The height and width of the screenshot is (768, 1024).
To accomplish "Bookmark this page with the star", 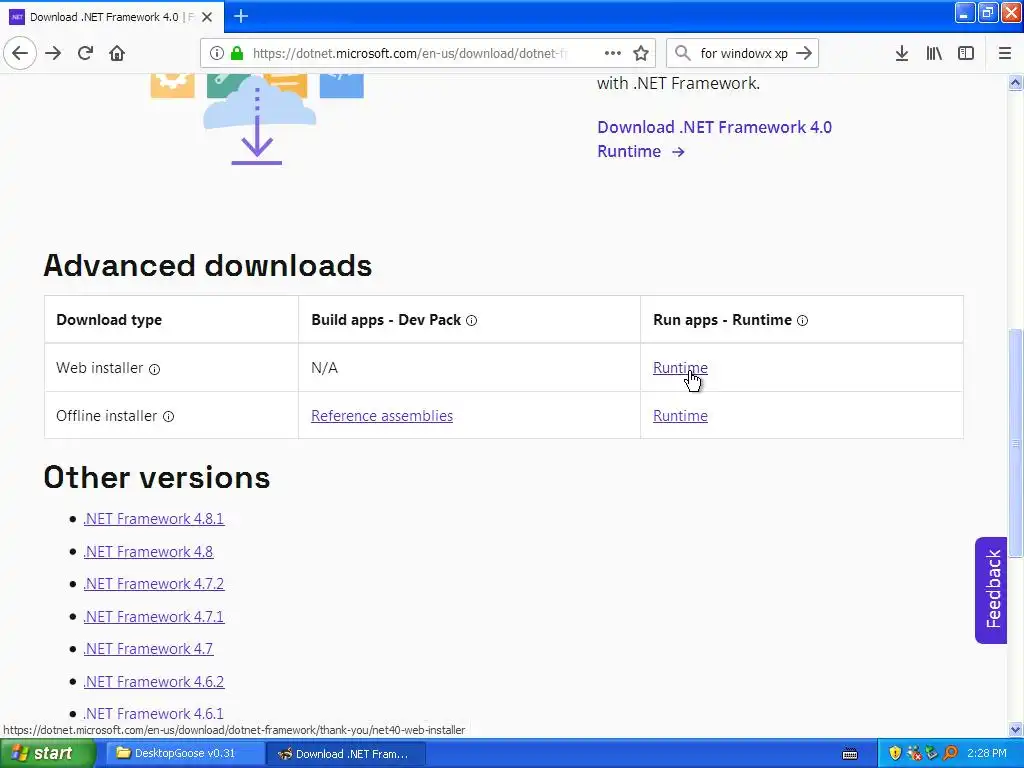I will click(x=641, y=53).
